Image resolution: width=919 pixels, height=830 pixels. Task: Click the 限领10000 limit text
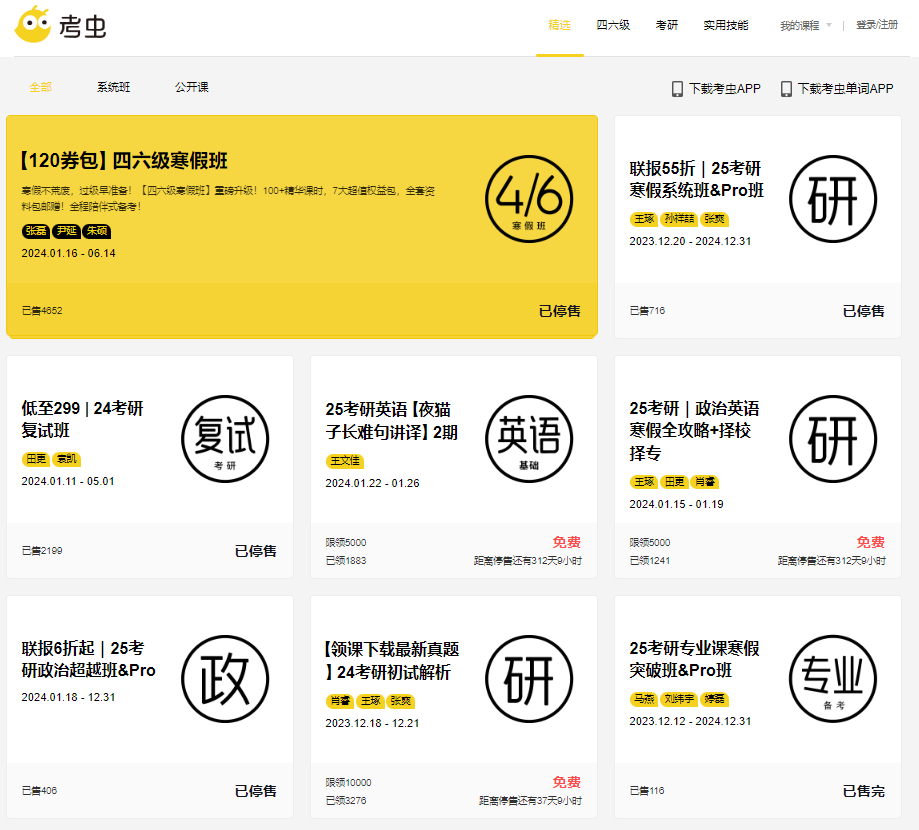click(x=349, y=783)
